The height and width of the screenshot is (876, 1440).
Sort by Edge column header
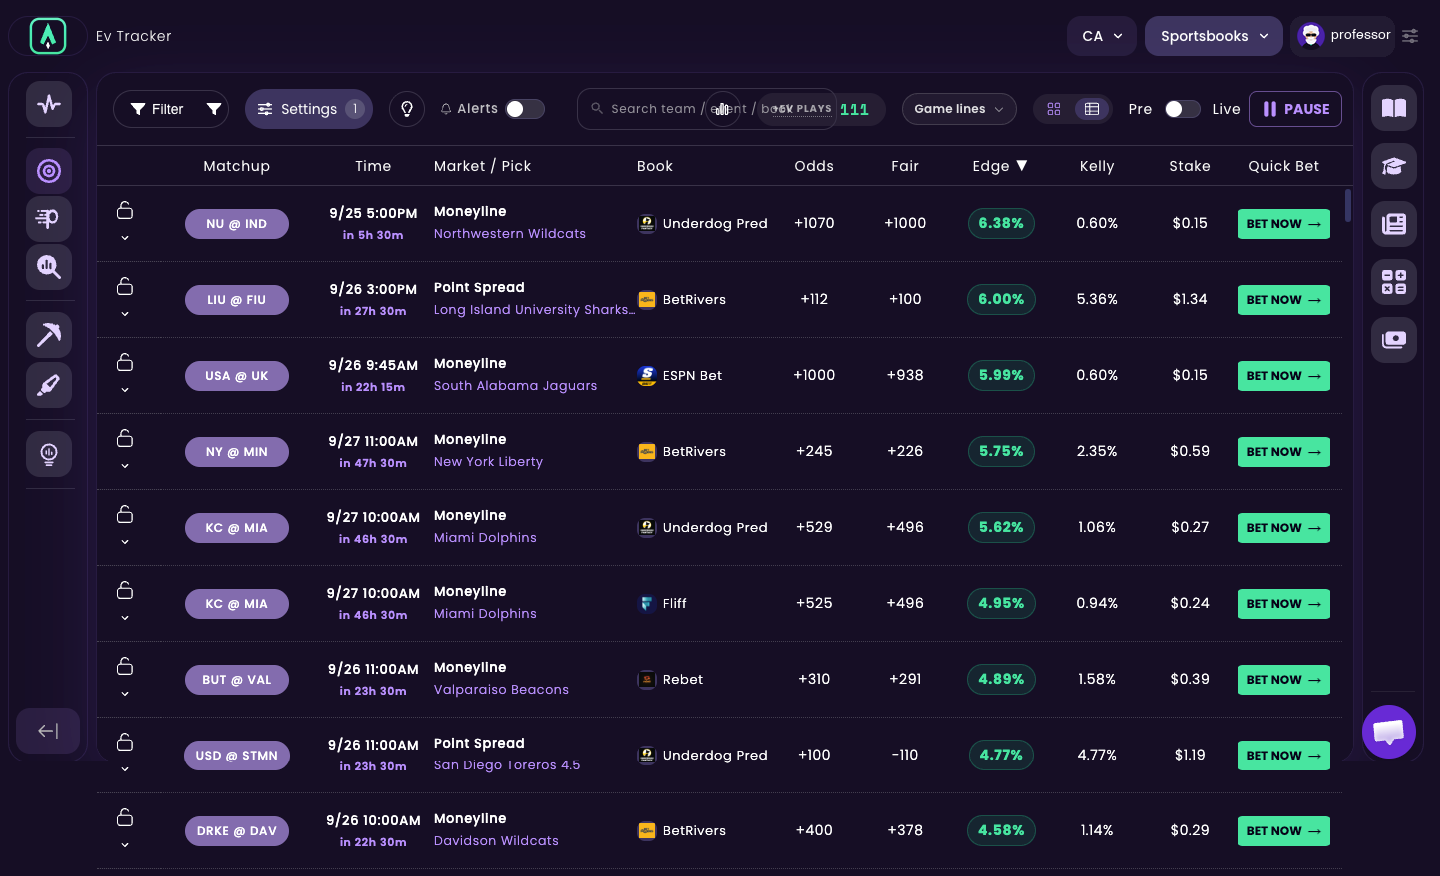click(x=1000, y=166)
